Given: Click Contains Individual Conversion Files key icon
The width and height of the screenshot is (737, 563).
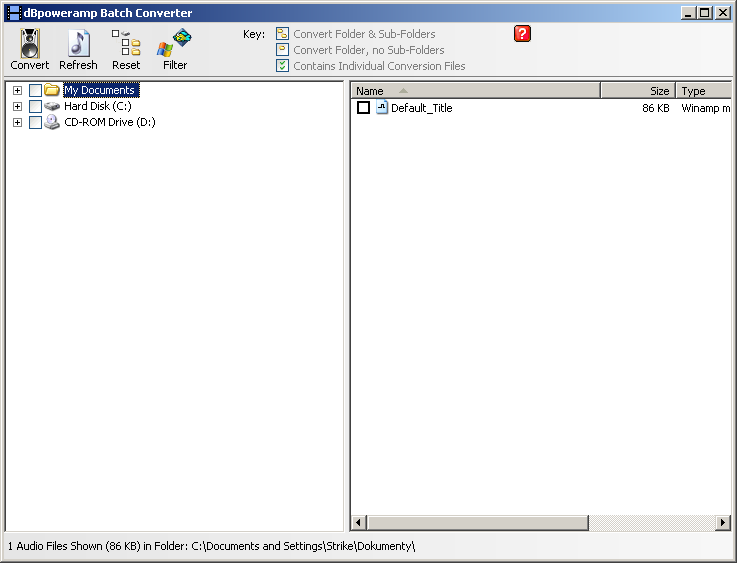Looking at the screenshot, I should [x=282, y=66].
